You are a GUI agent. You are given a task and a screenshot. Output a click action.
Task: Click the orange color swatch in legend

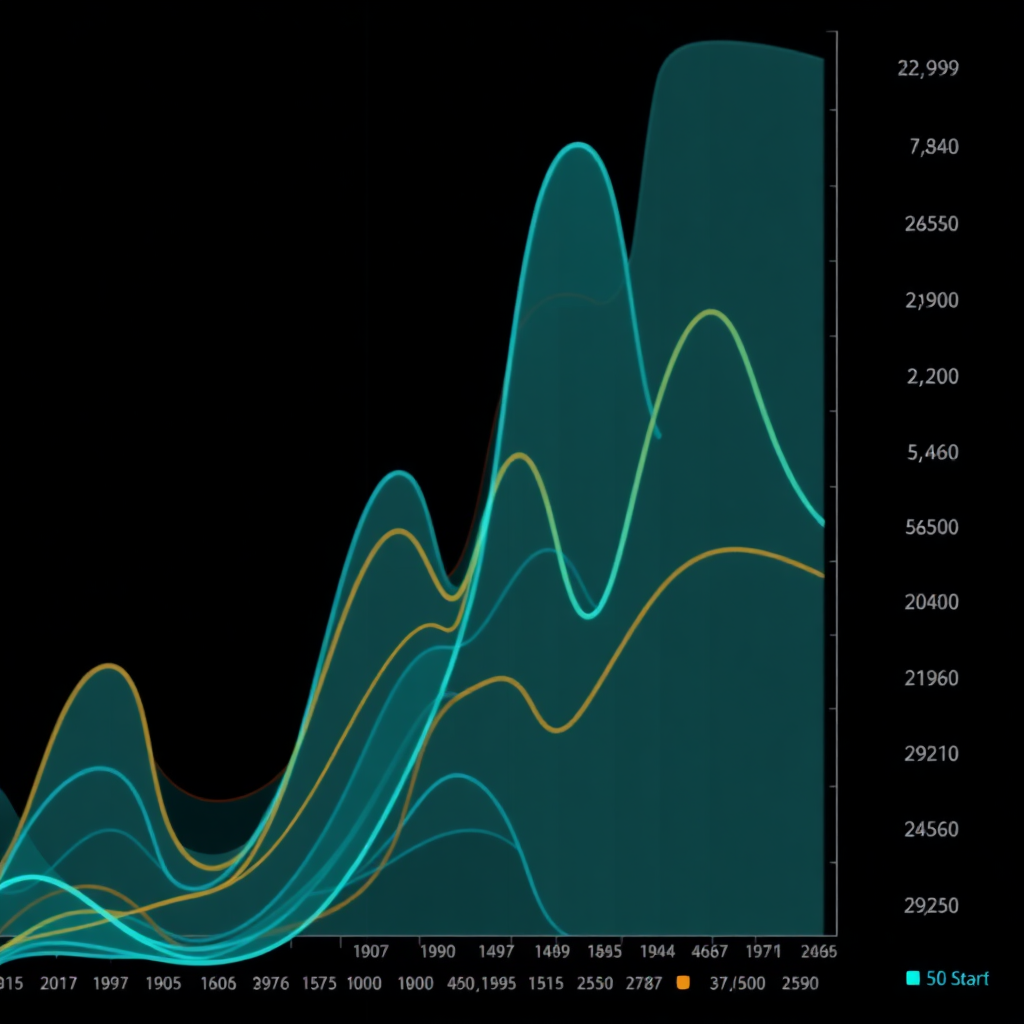pyautogui.click(x=683, y=984)
